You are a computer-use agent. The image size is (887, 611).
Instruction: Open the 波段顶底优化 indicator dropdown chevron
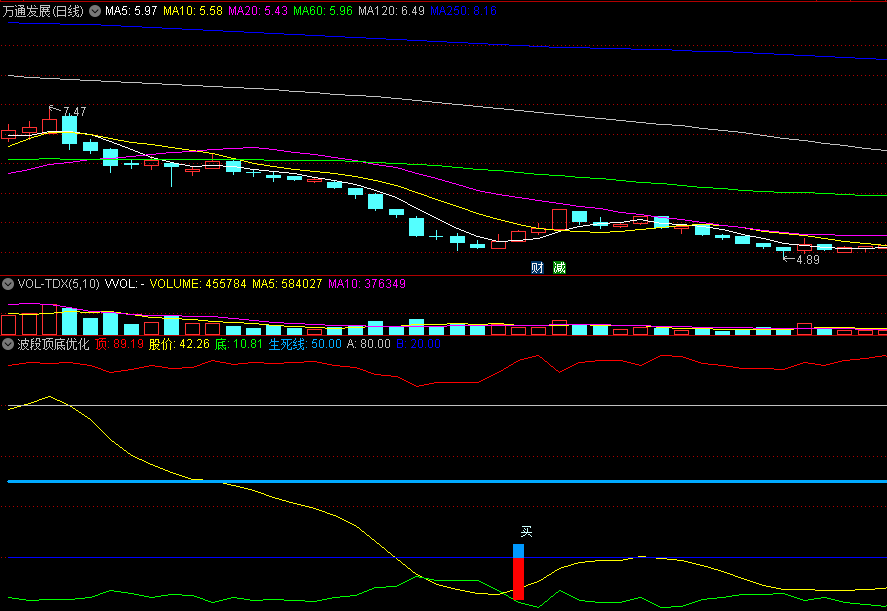(x=8, y=344)
